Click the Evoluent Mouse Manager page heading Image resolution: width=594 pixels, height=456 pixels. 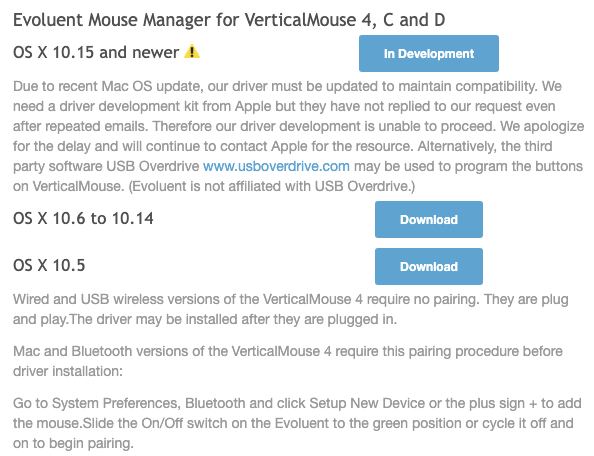click(229, 20)
